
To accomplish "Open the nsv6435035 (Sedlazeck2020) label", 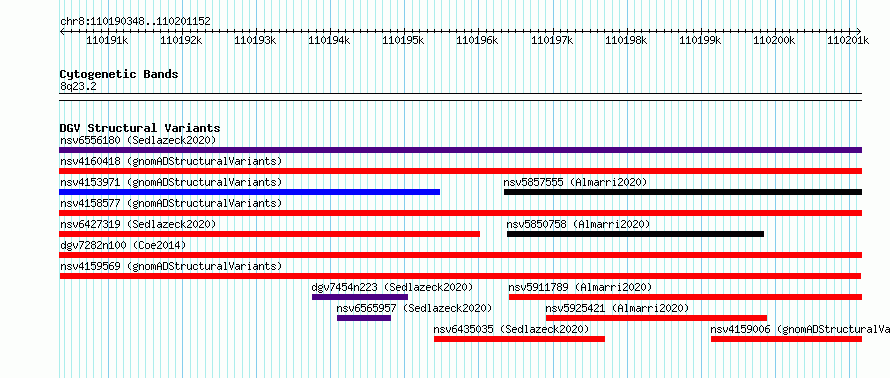I will [511, 329].
